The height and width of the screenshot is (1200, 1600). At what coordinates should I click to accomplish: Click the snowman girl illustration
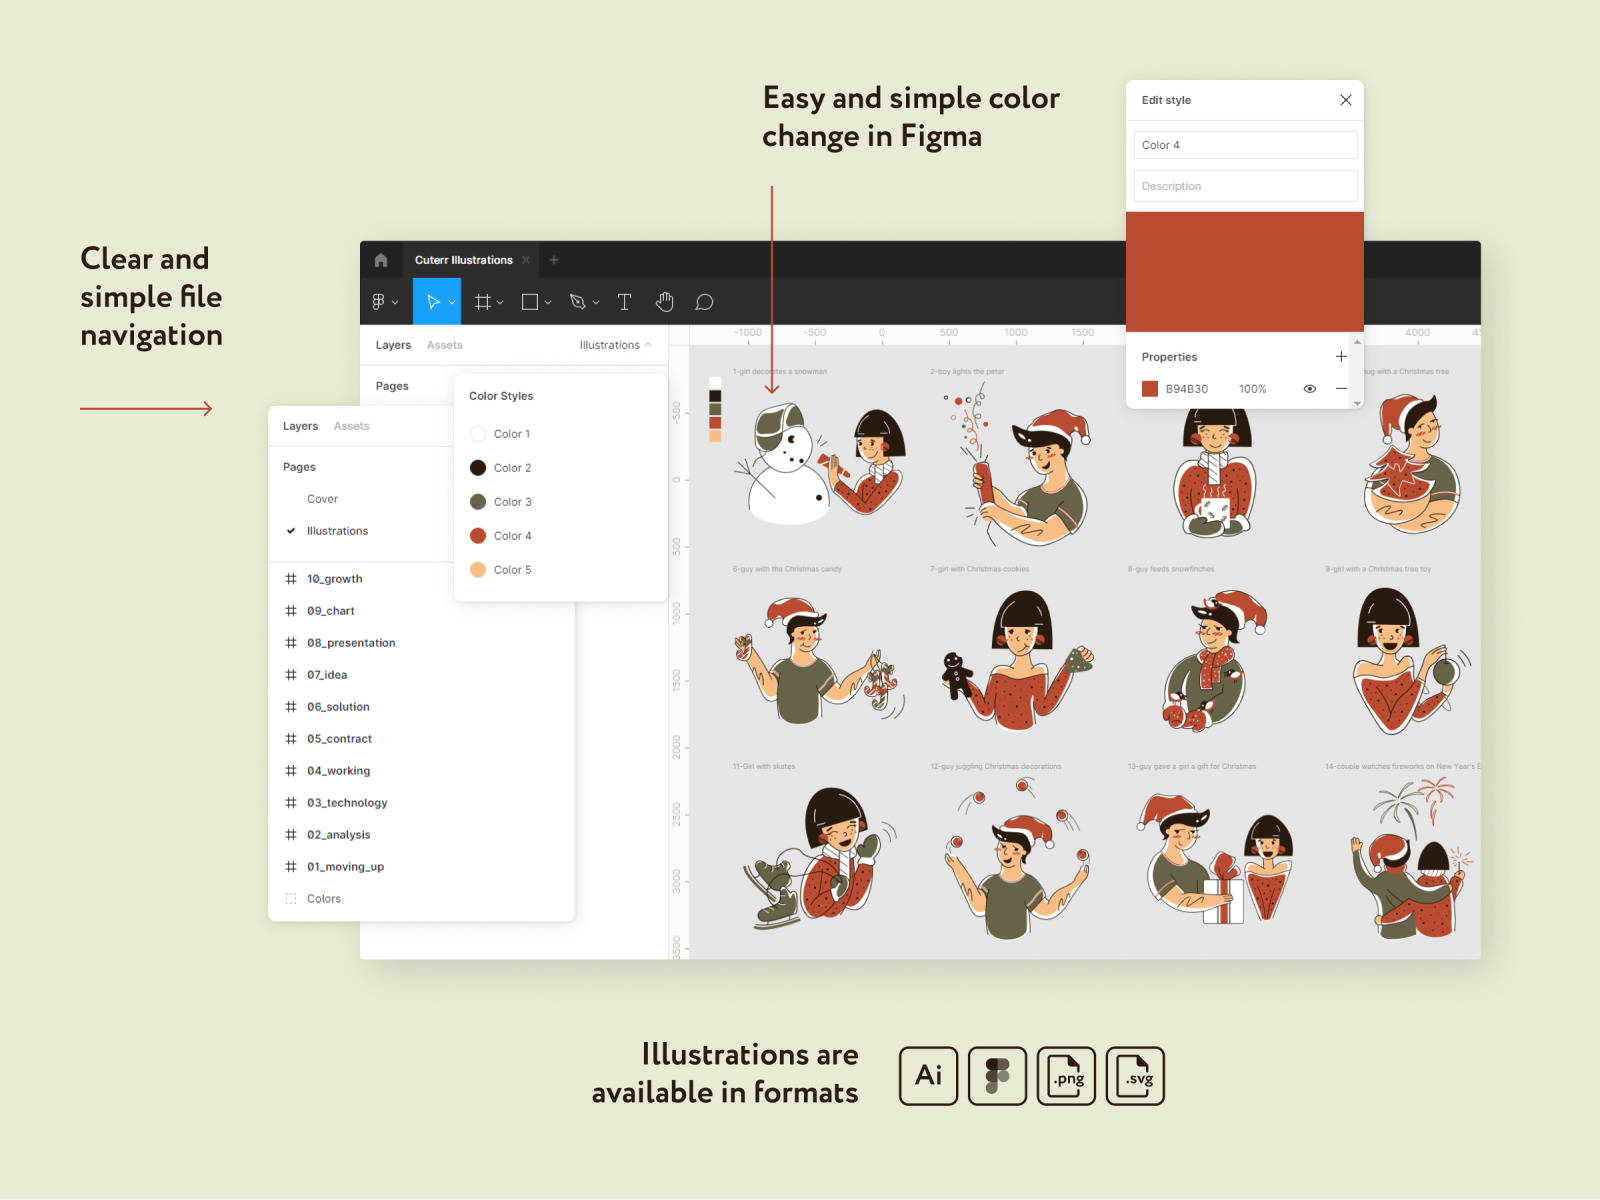pyautogui.click(x=820, y=464)
